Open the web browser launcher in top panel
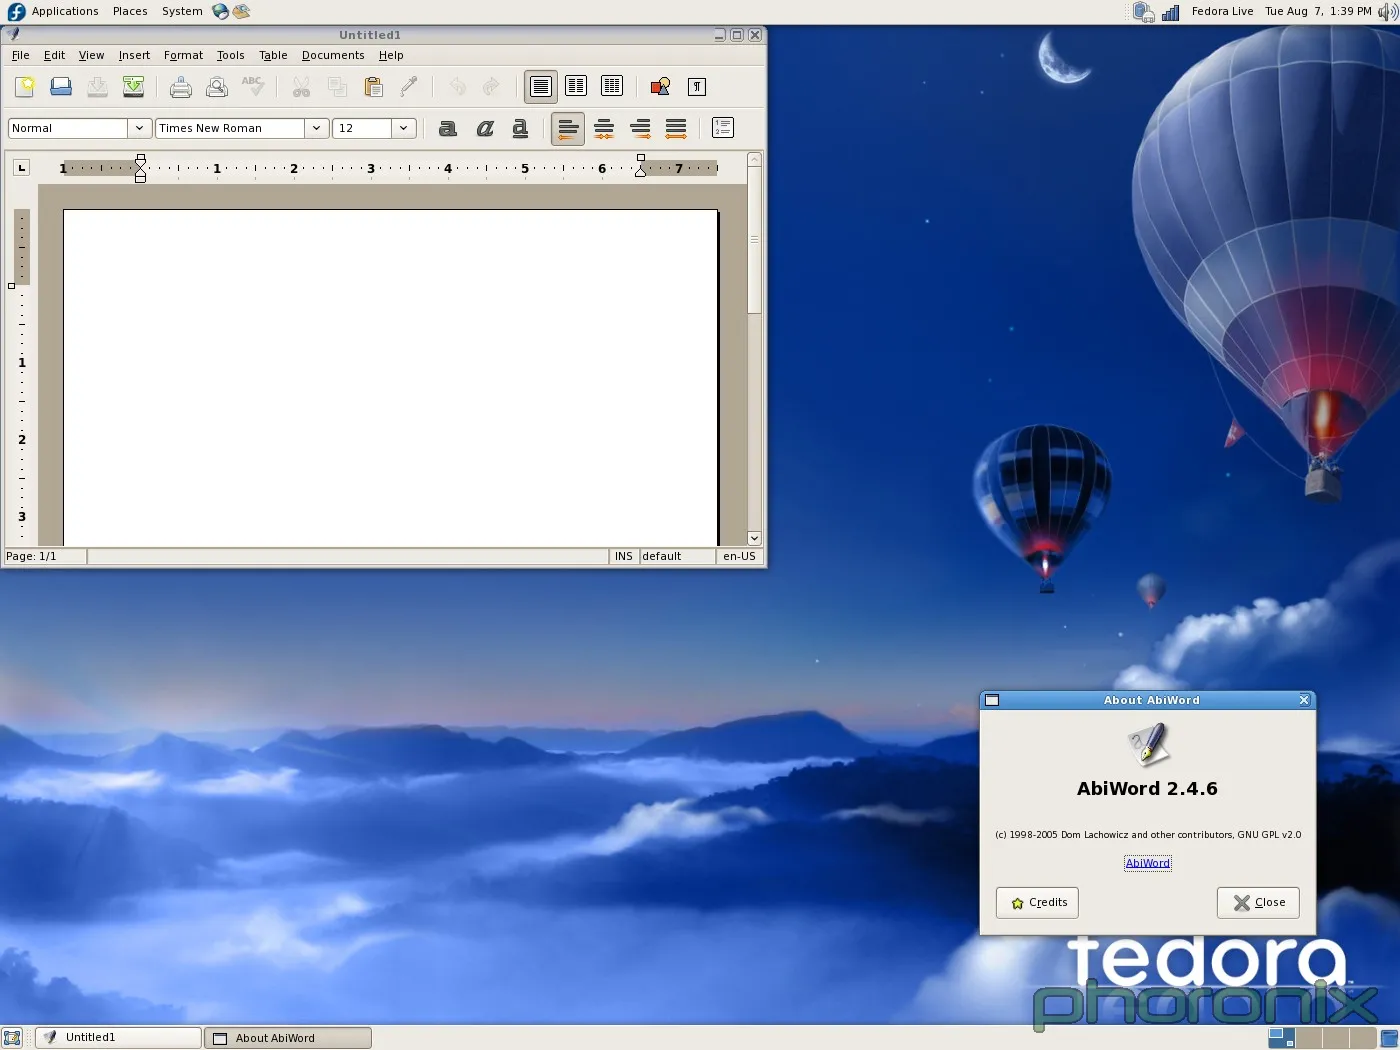The width and height of the screenshot is (1400, 1050). click(220, 11)
